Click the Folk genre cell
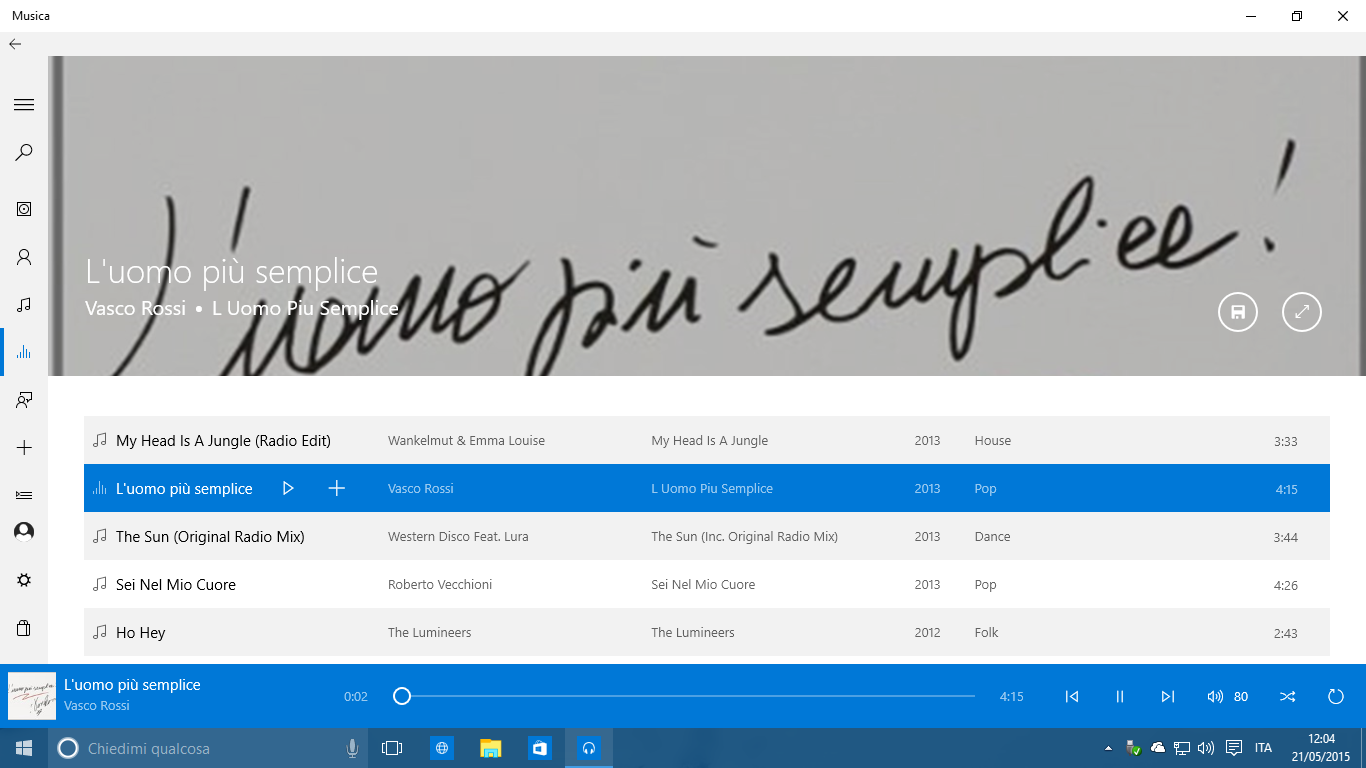 [986, 632]
